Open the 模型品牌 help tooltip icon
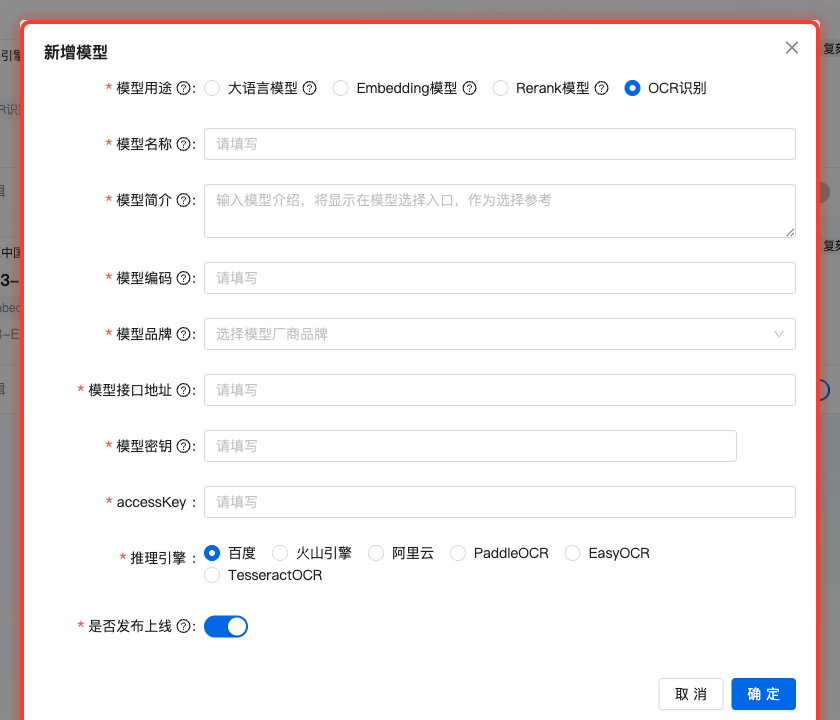 coord(184,334)
